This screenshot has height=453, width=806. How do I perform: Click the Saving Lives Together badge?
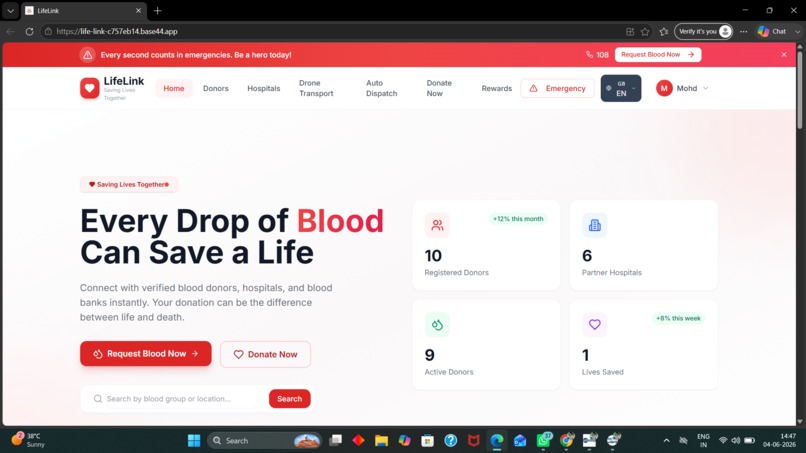pos(129,185)
